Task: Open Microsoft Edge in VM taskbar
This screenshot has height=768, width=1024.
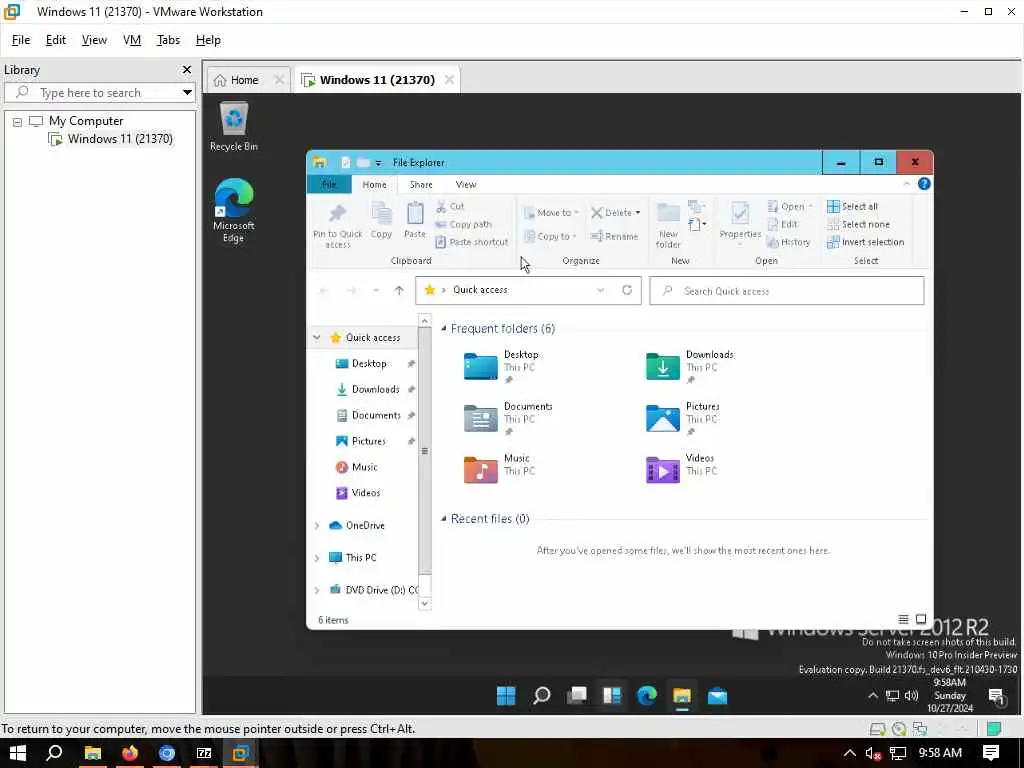Action: [x=647, y=696]
